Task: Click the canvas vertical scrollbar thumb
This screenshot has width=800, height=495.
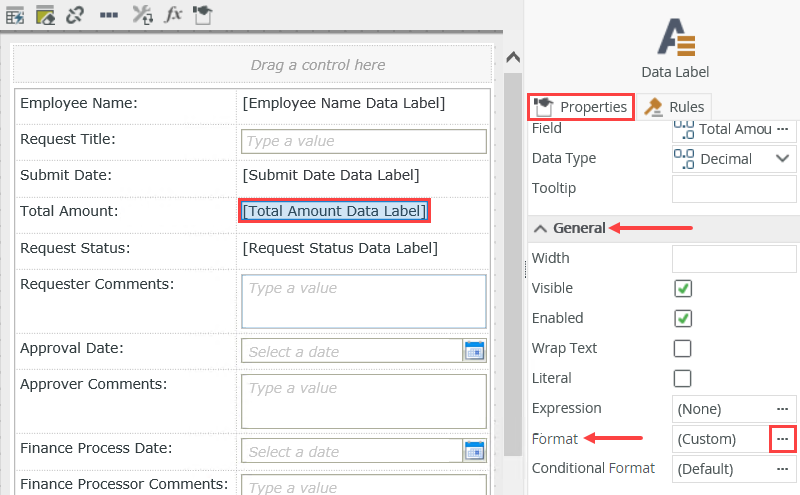Action: tap(513, 265)
